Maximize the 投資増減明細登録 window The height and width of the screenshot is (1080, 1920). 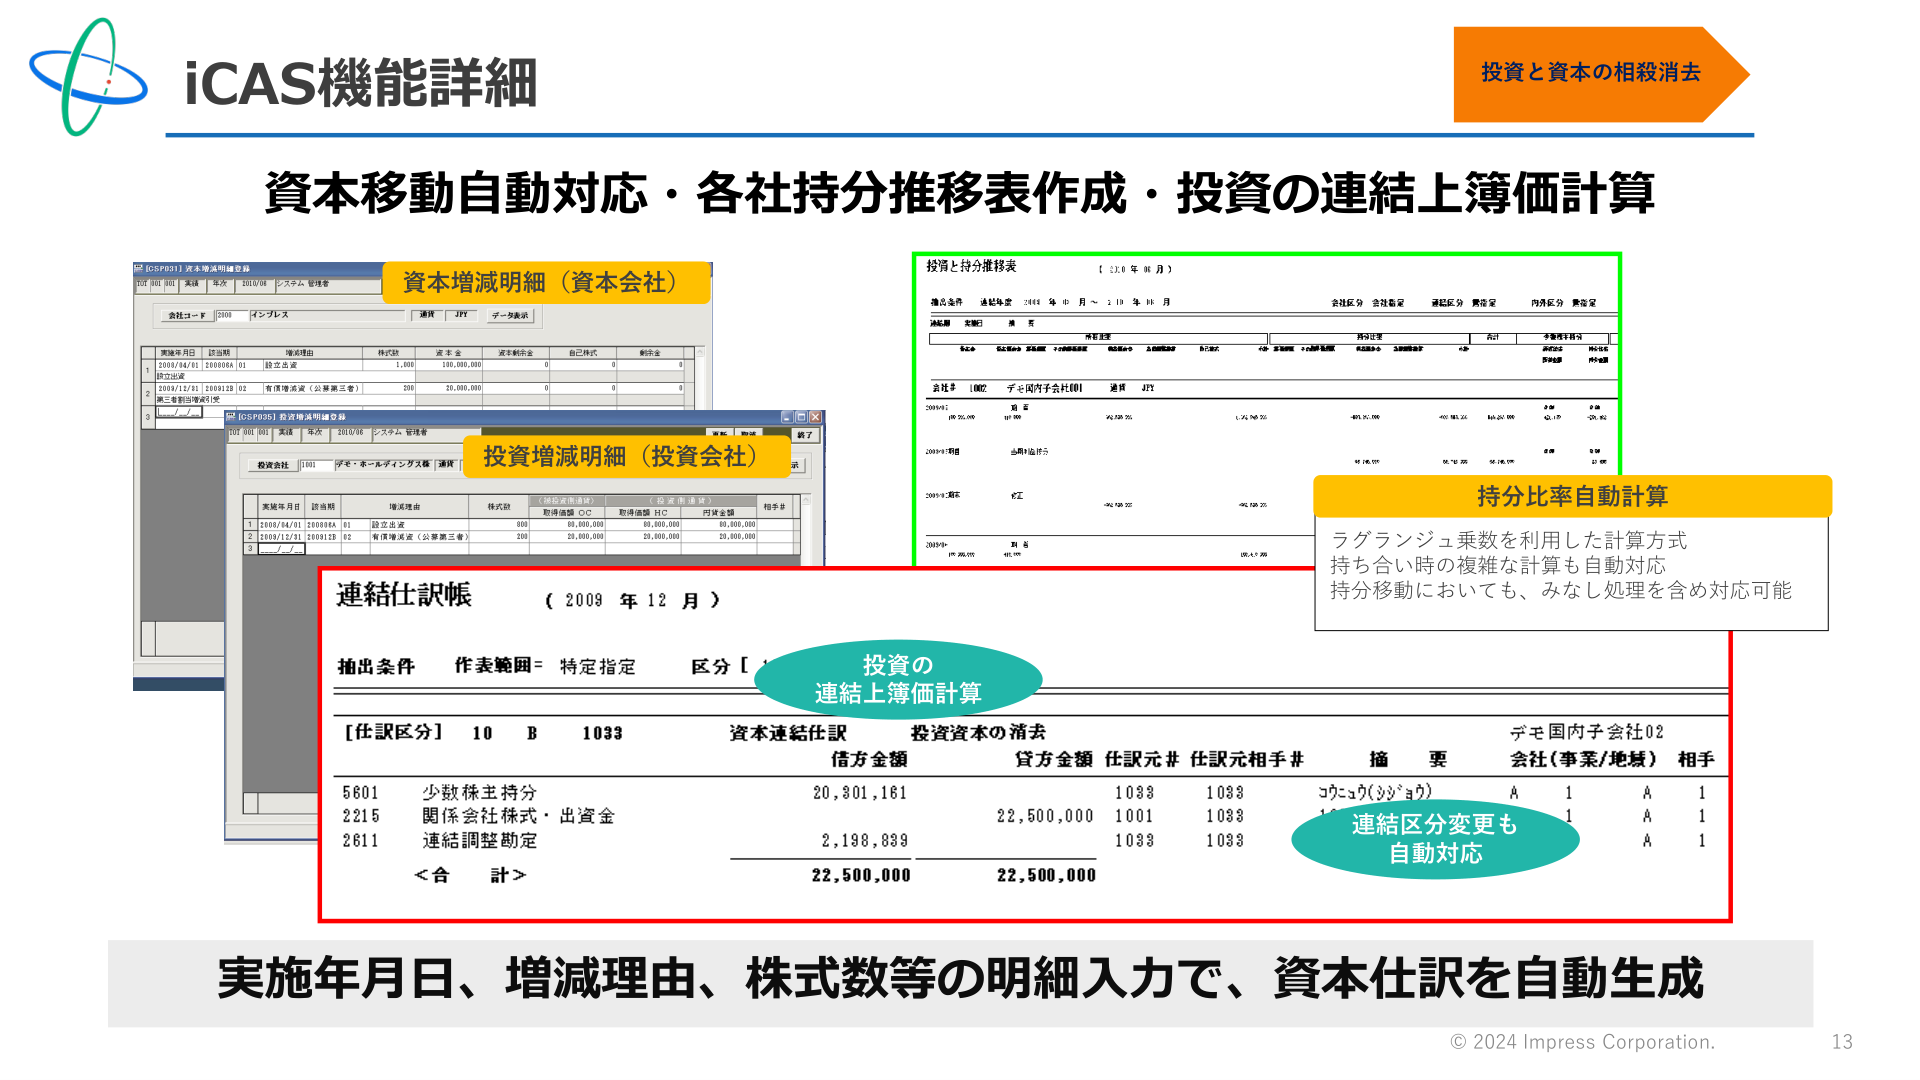tap(801, 417)
